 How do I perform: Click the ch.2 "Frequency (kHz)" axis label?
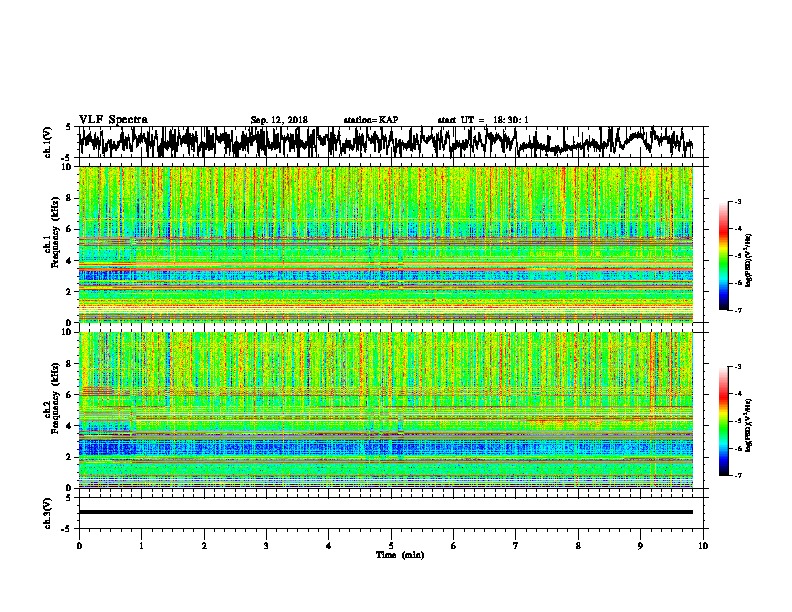(55, 398)
